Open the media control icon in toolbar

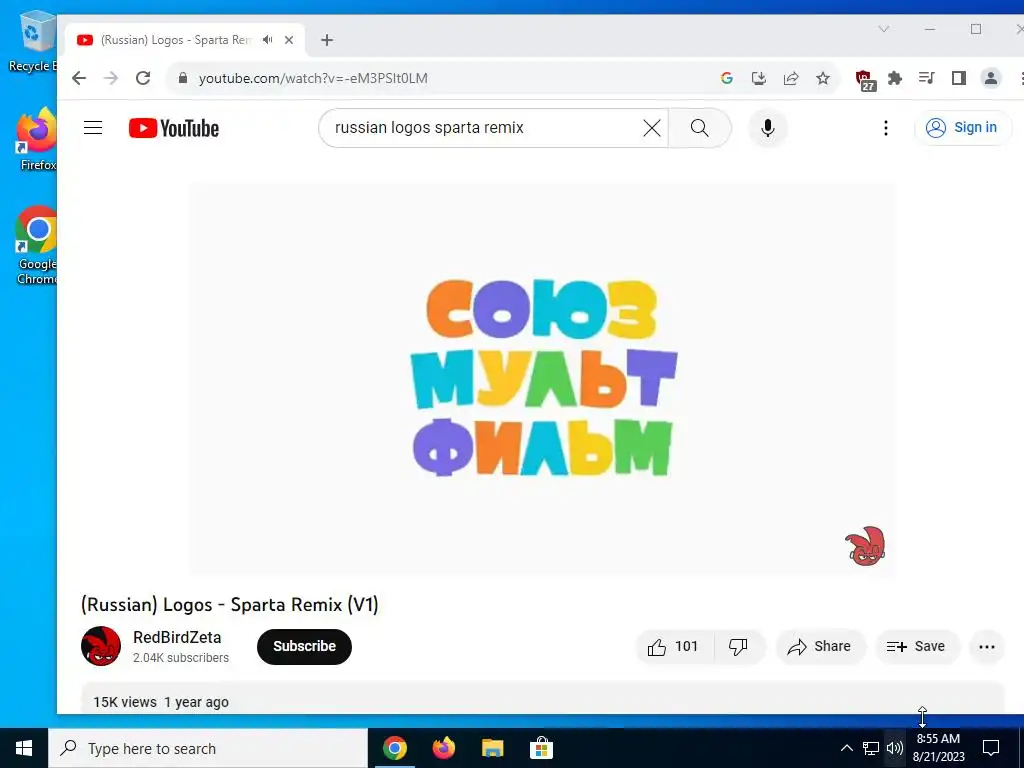coord(927,78)
